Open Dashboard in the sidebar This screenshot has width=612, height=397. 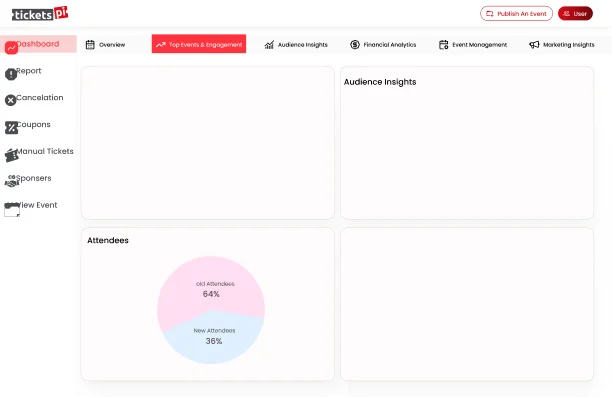click(38, 44)
